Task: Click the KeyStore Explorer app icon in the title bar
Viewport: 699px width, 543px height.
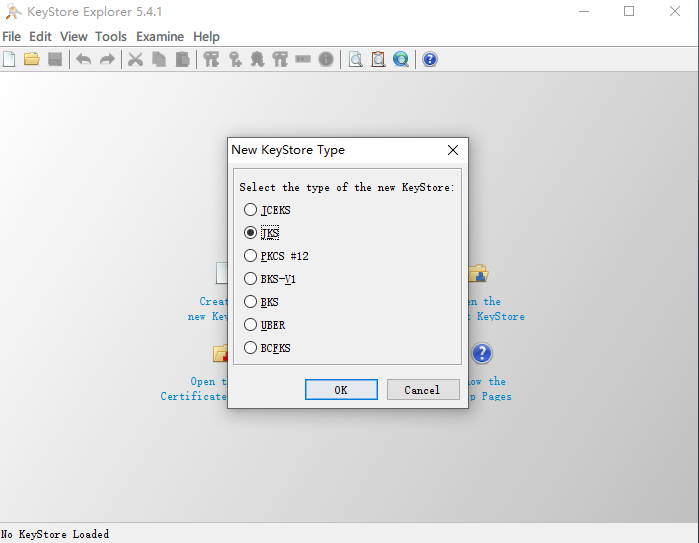Action: pos(13,12)
